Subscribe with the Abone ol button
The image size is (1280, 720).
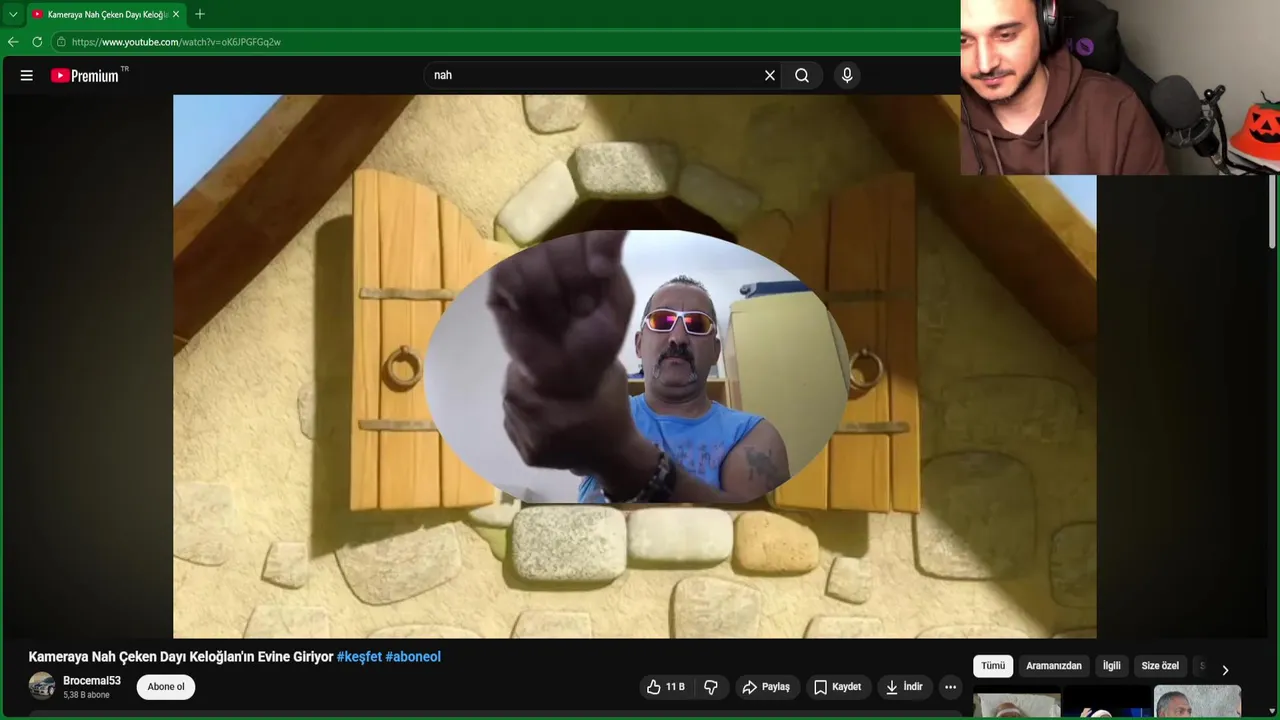coord(166,687)
